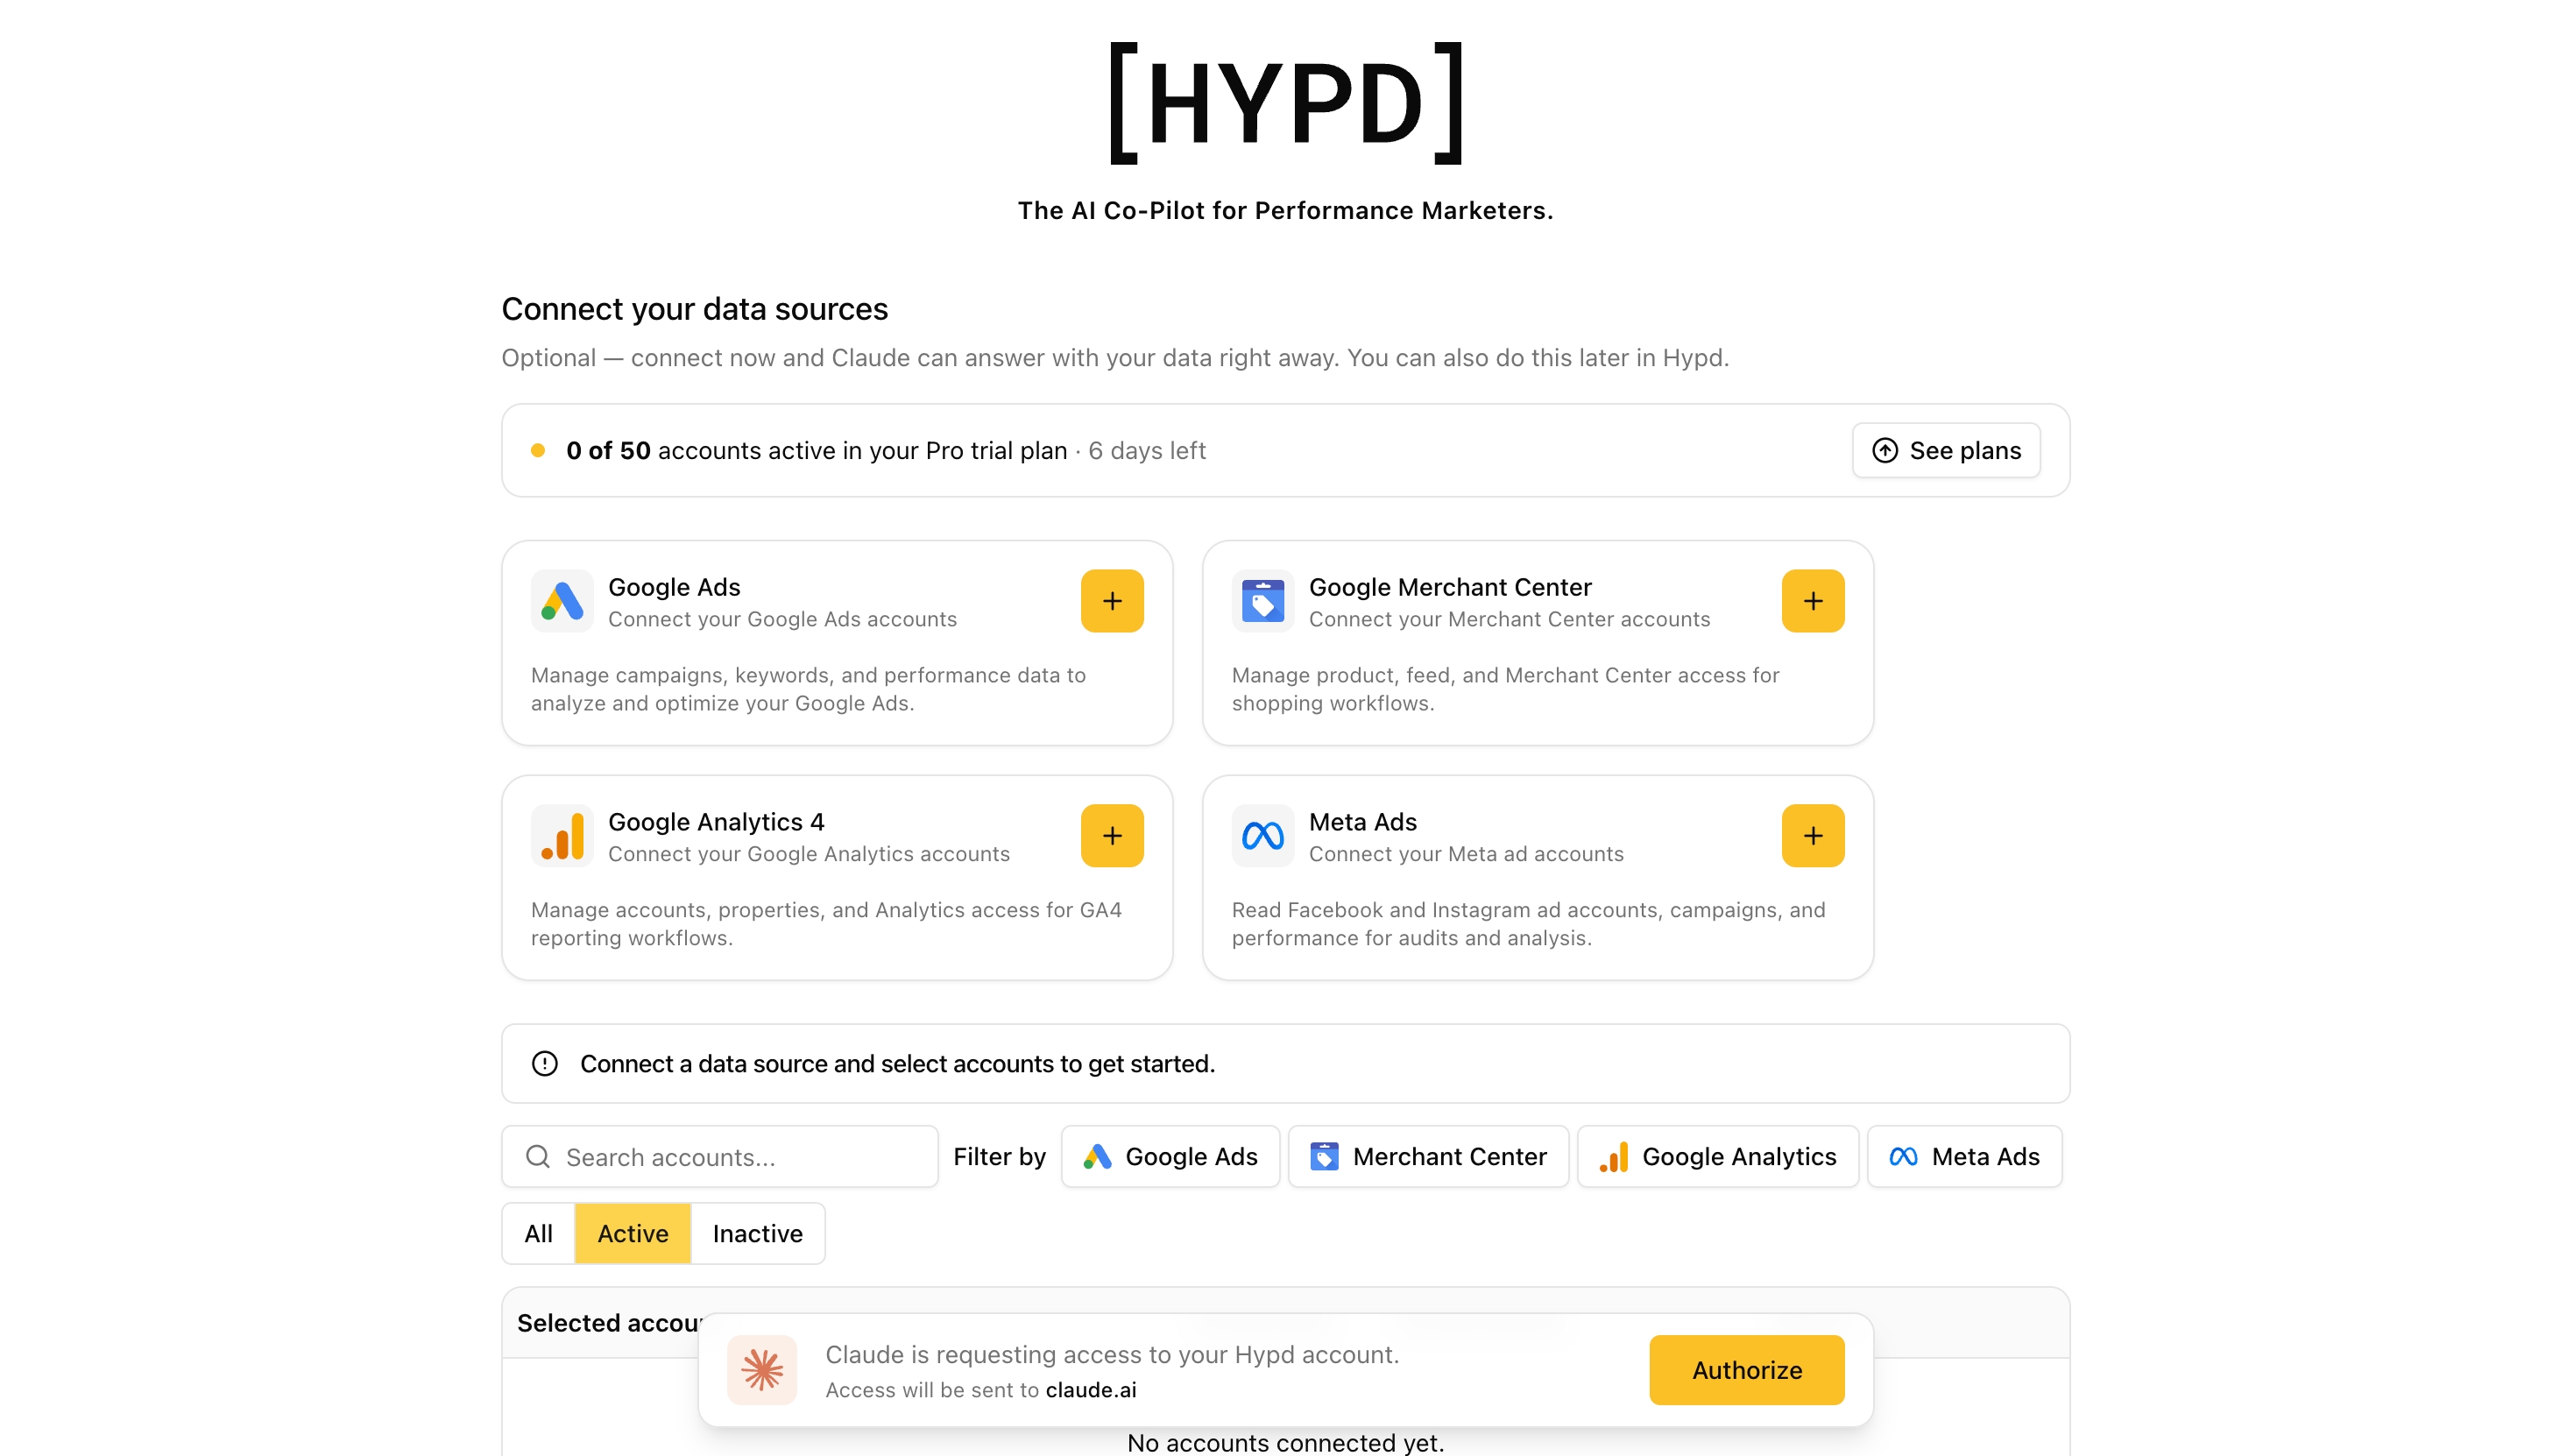The image size is (2574, 1456).
Task: Show All accounts tab
Action: point(538,1234)
